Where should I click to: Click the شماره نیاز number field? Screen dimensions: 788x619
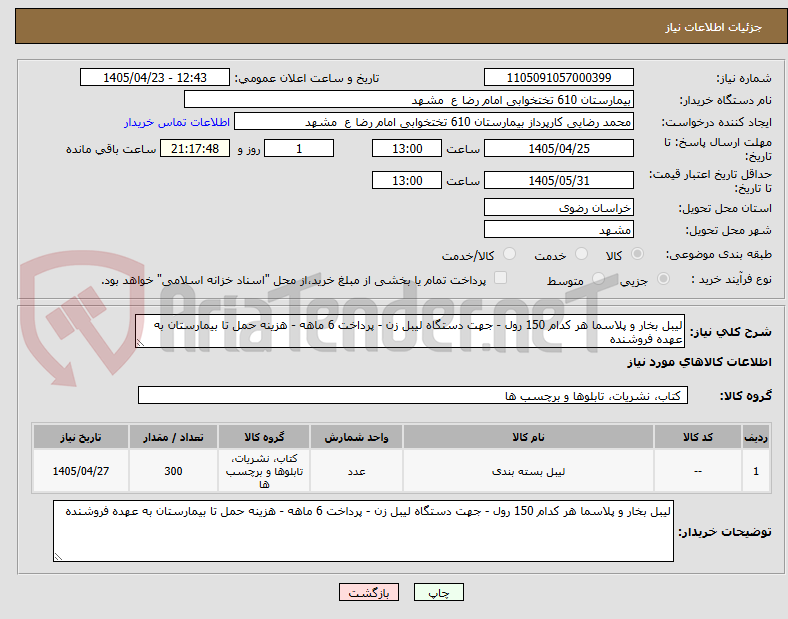tap(559, 77)
